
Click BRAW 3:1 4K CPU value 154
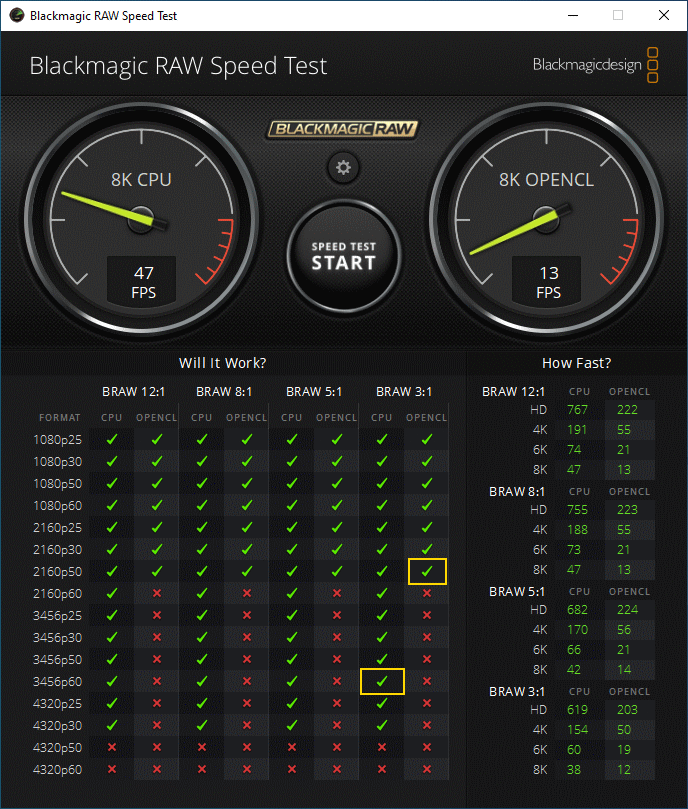[577, 730]
